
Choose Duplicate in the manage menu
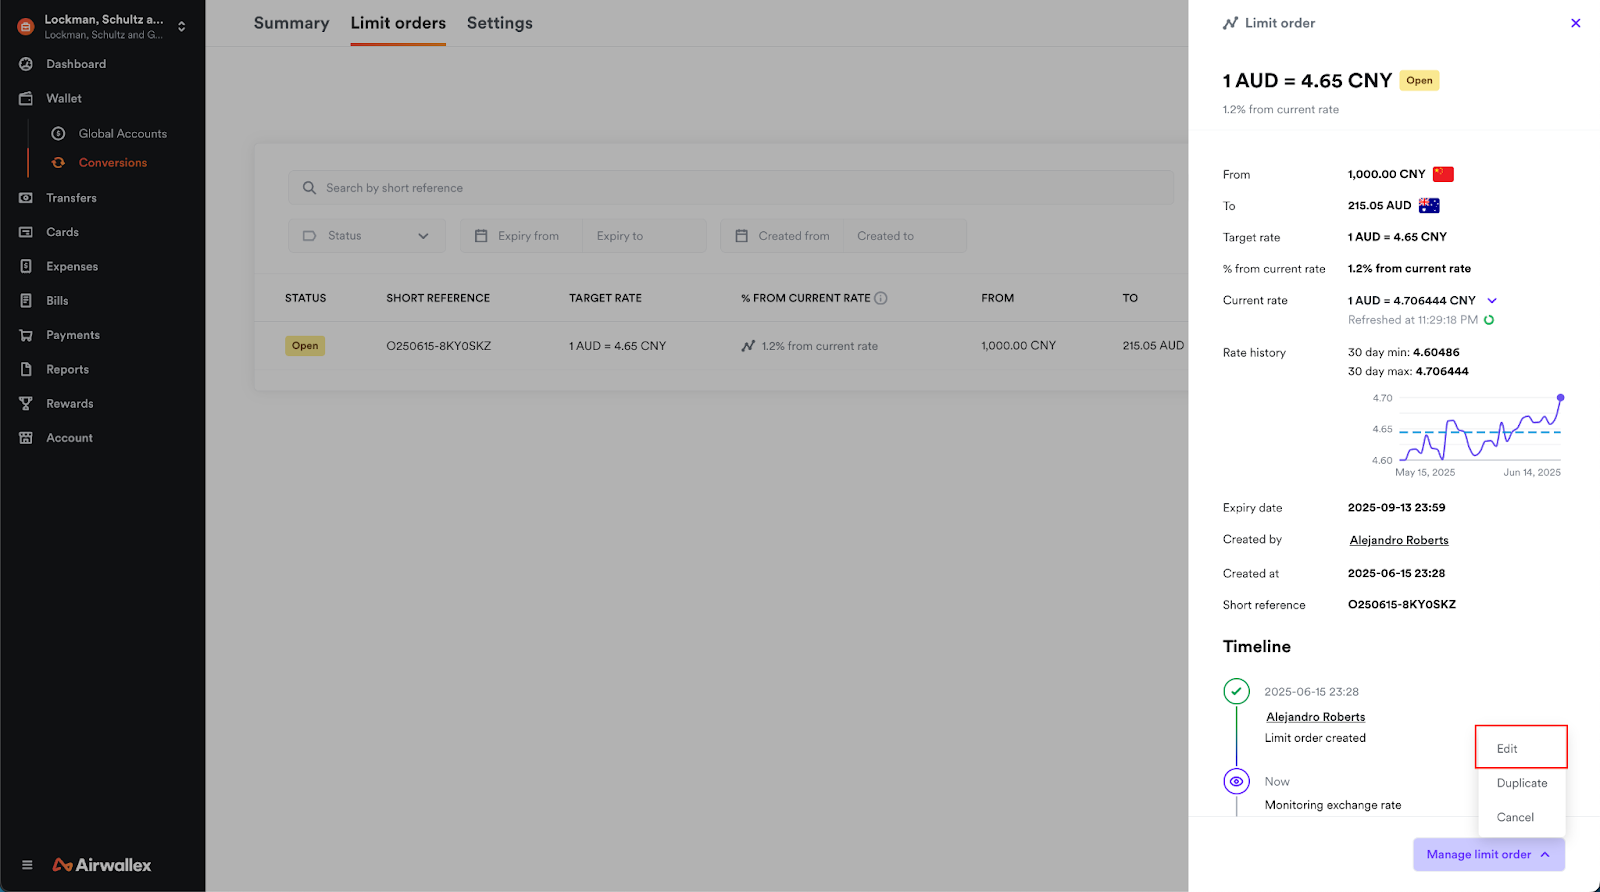click(1521, 783)
